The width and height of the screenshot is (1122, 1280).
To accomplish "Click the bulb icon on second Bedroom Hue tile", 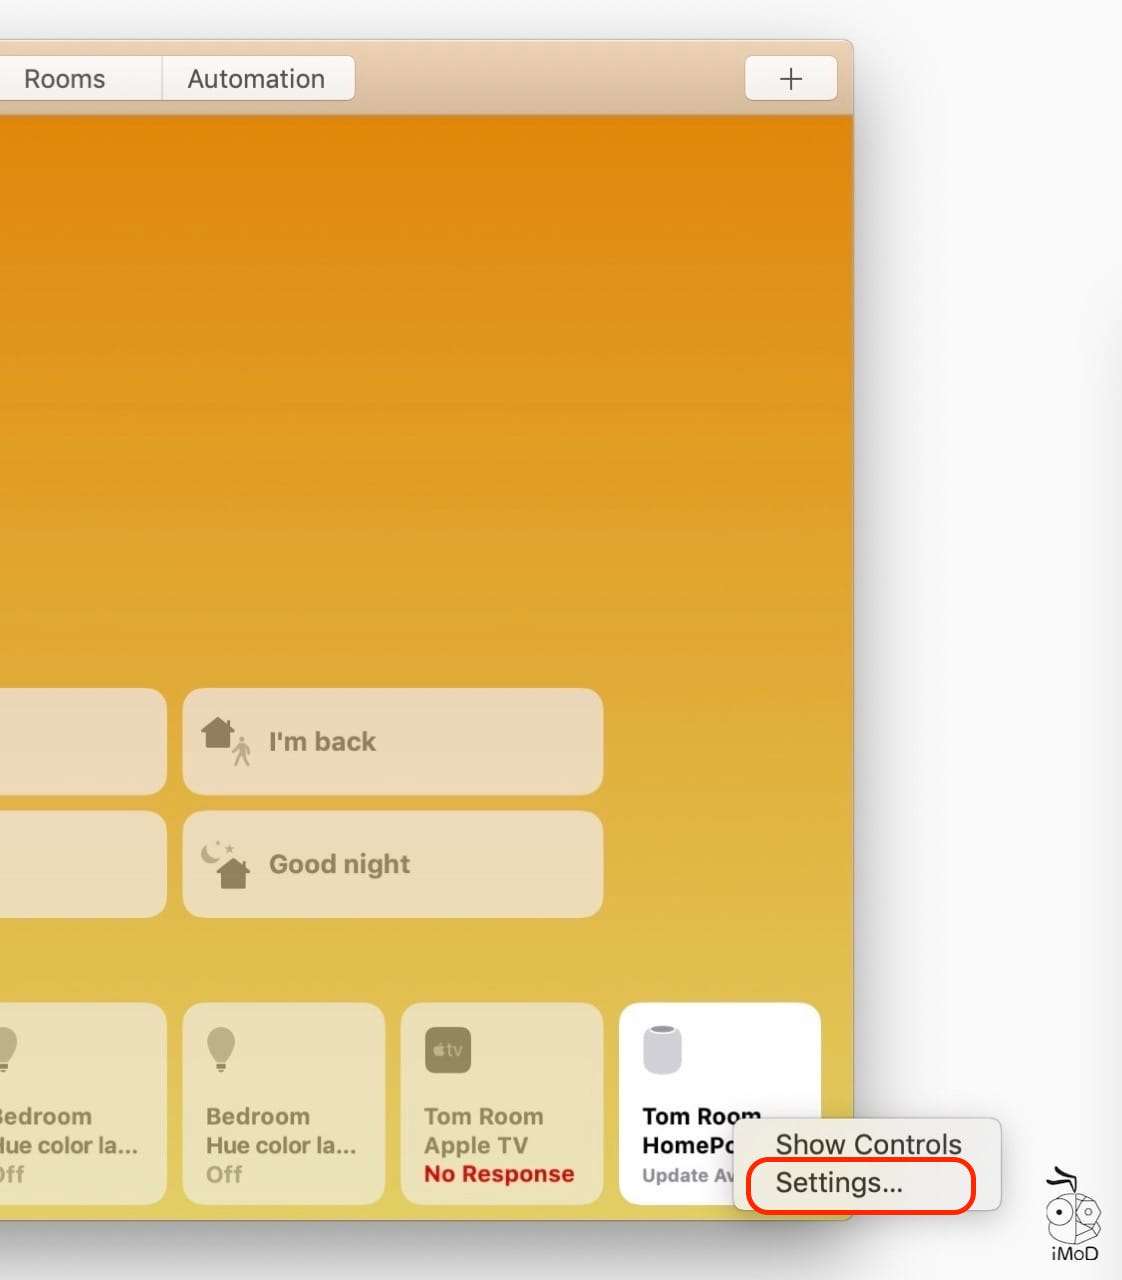I will point(220,1049).
